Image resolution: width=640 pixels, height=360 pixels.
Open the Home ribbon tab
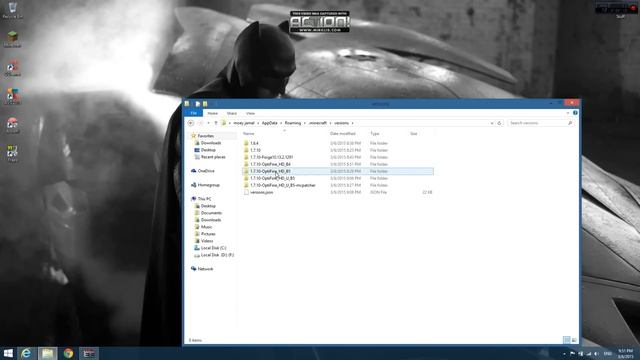click(x=212, y=113)
